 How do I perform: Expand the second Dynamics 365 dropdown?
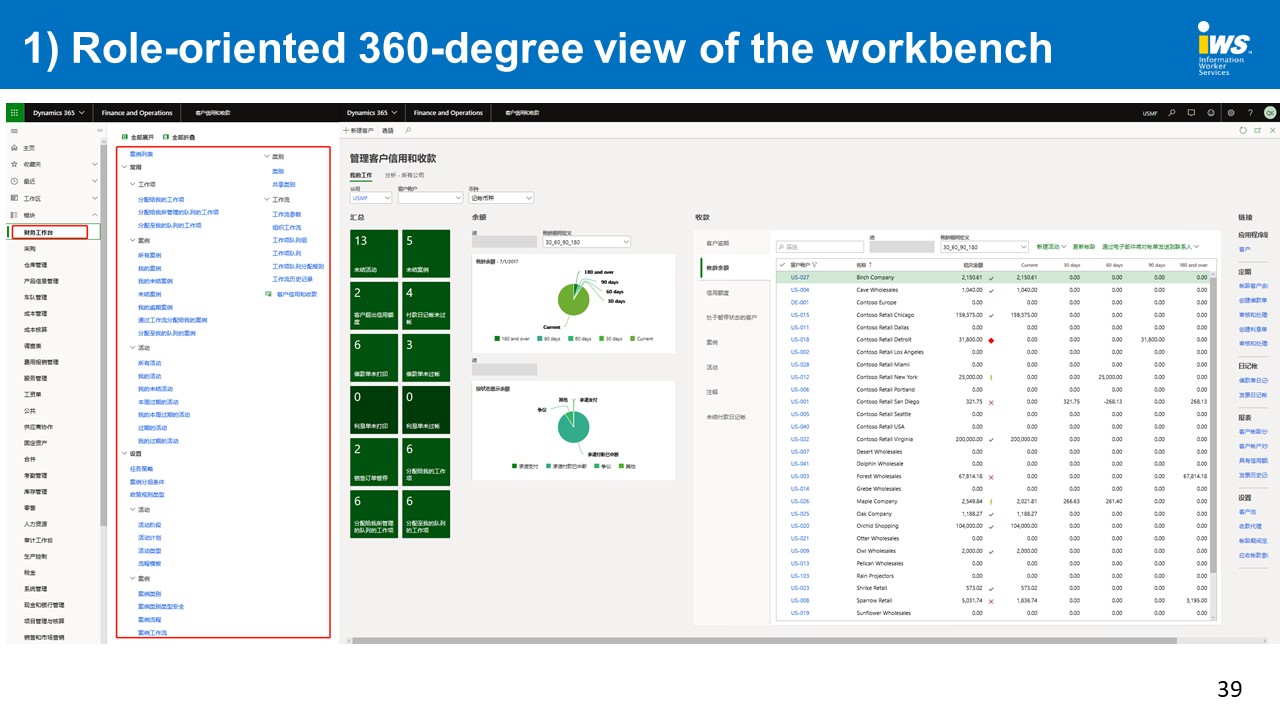click(394, 113)
